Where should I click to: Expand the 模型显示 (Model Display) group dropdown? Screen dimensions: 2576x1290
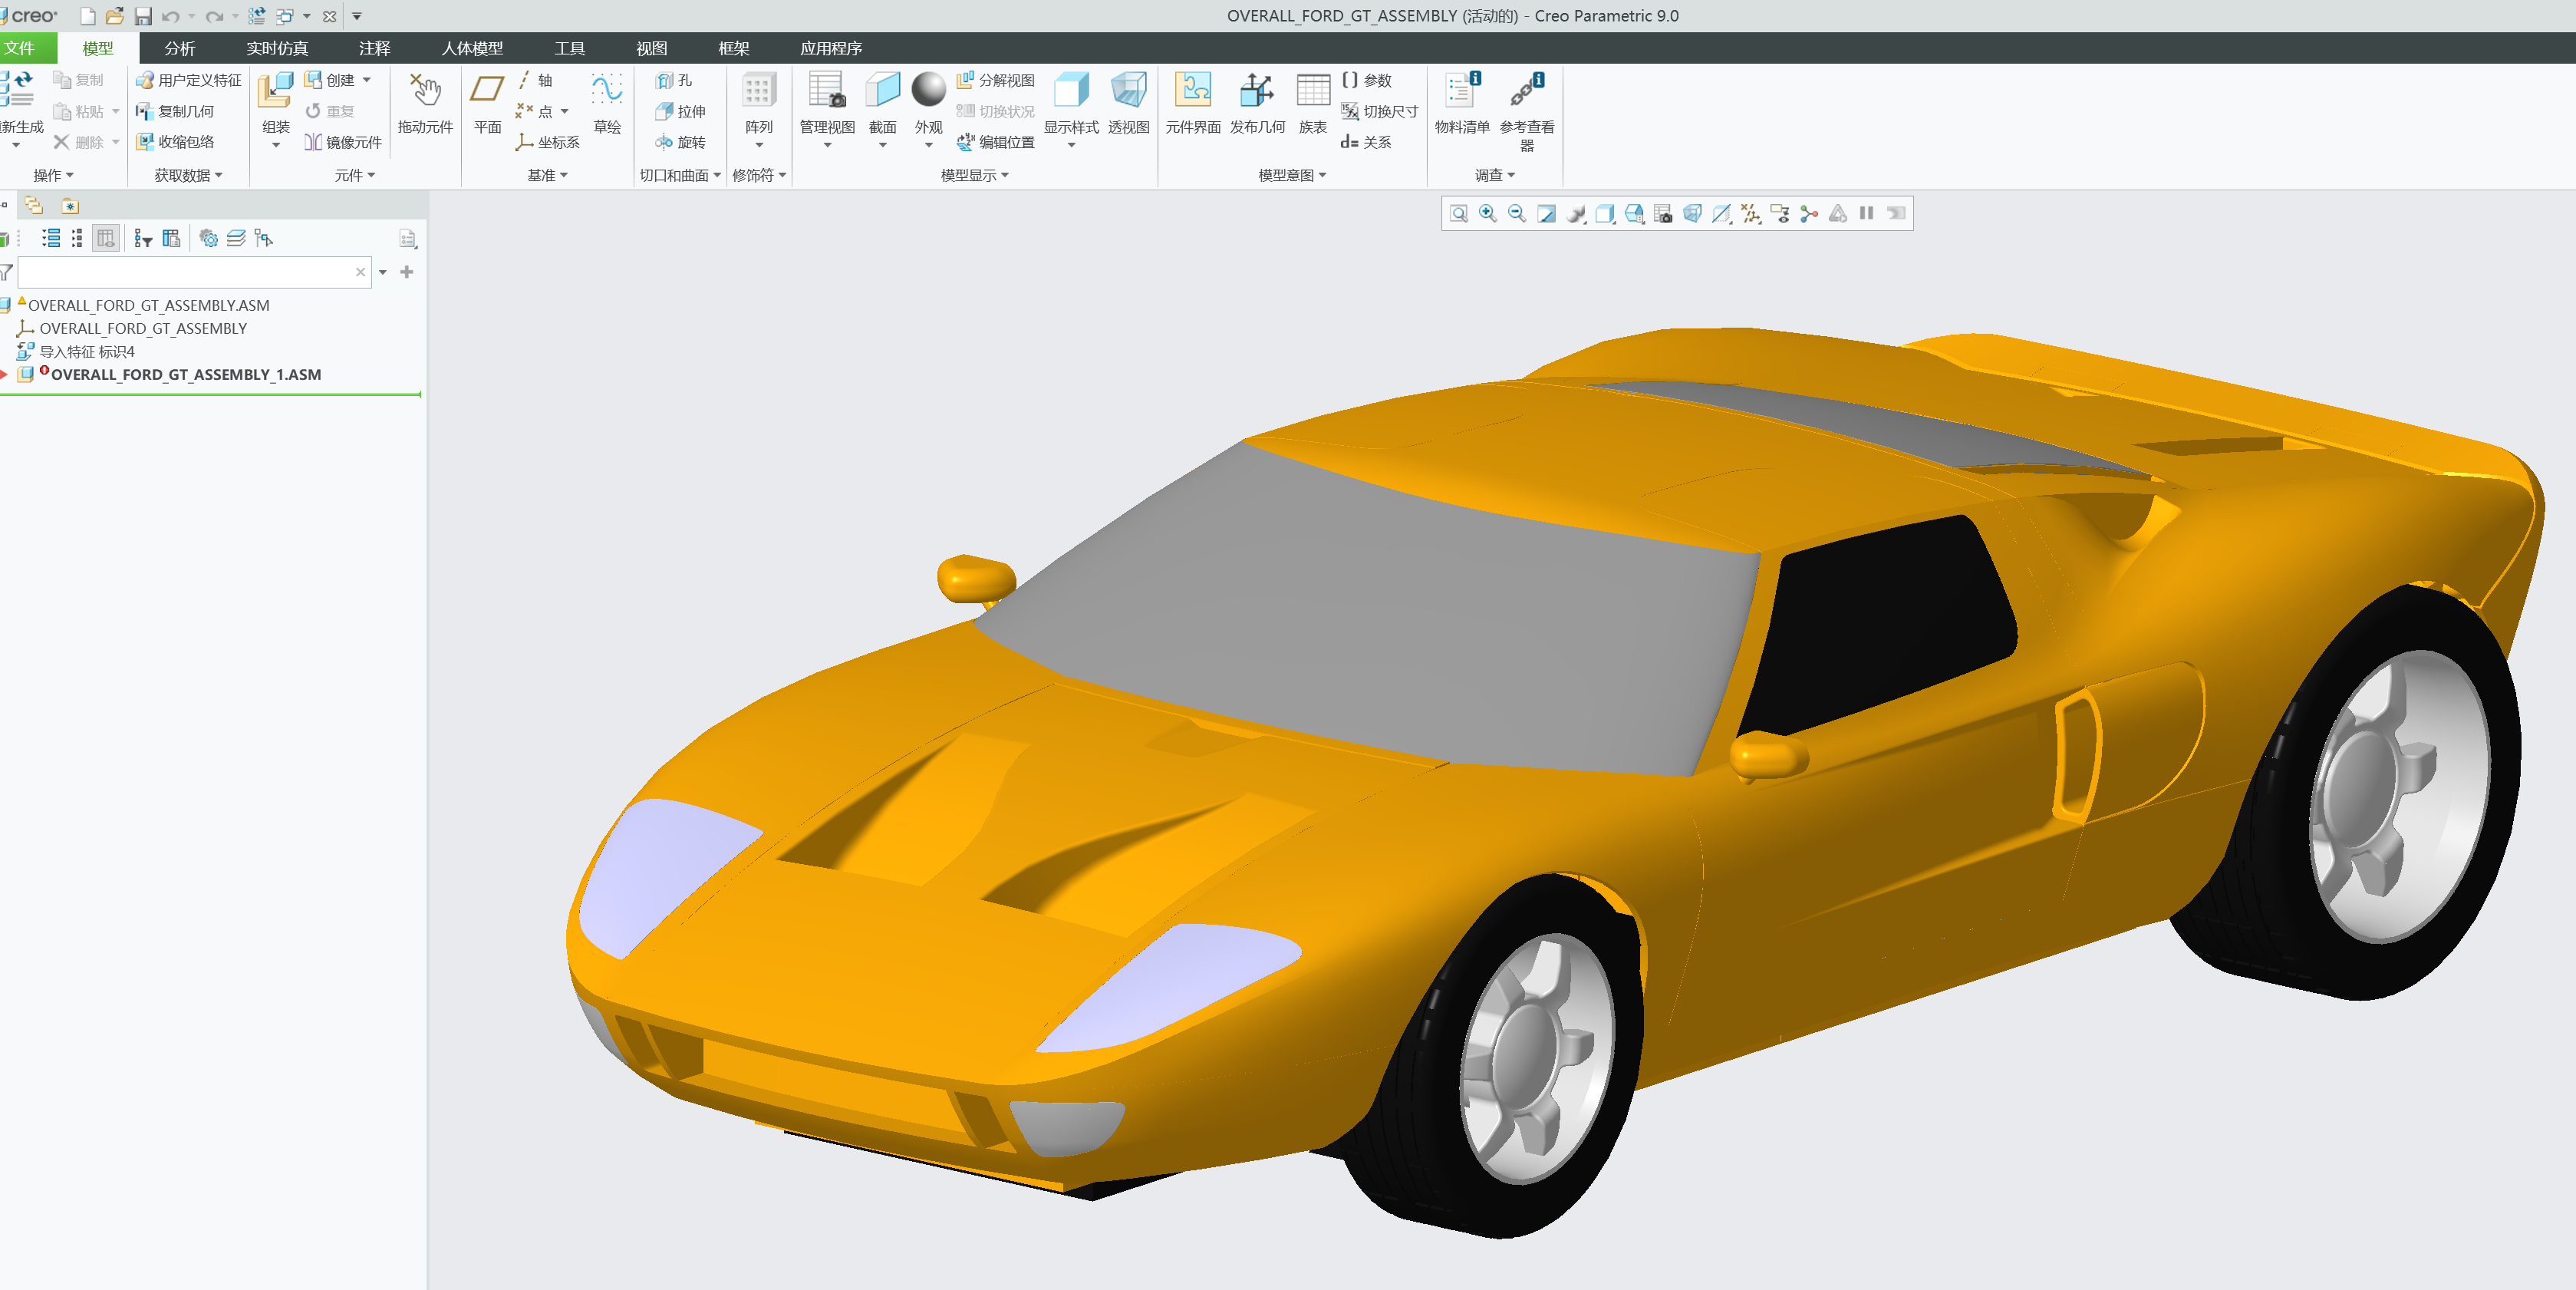975,175
